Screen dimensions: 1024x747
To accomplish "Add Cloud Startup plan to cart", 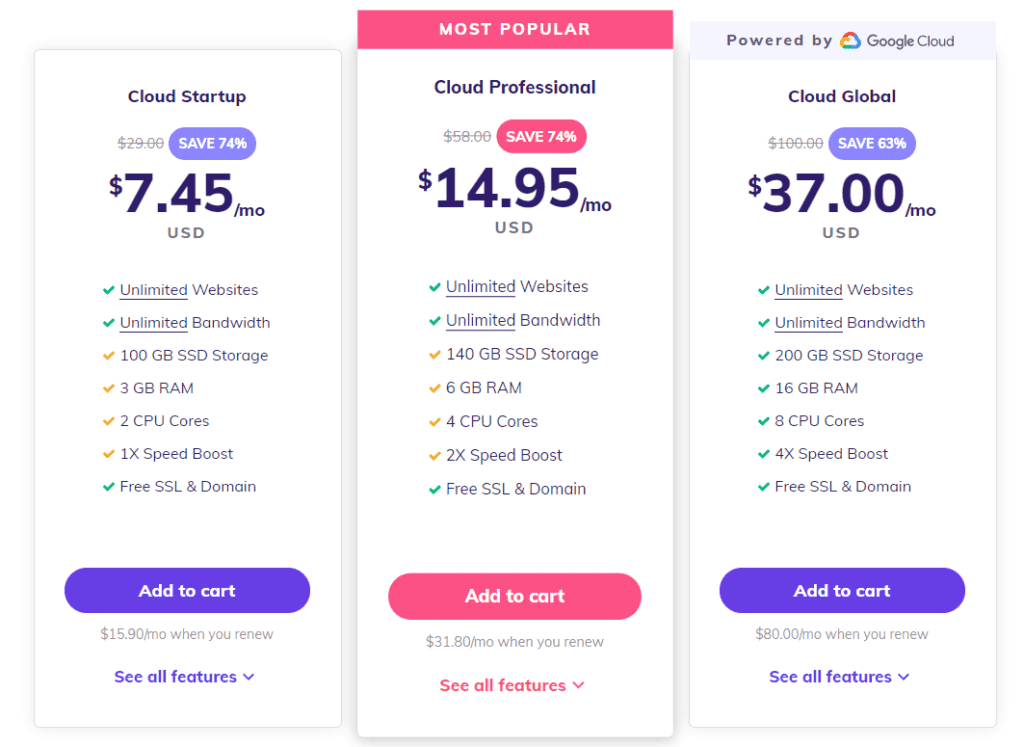I will 187,591.
